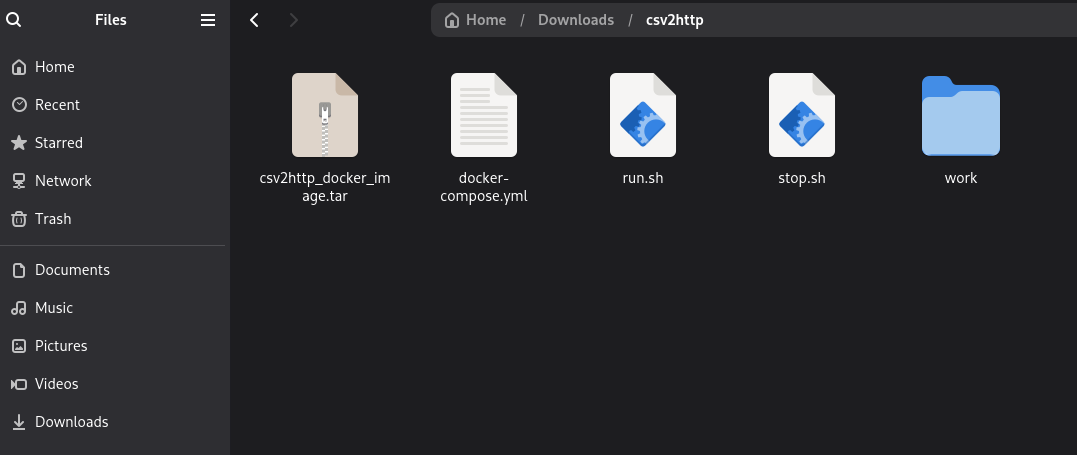Select the stop.sh script icon
1077x455 pixels.
click(802, 115)
